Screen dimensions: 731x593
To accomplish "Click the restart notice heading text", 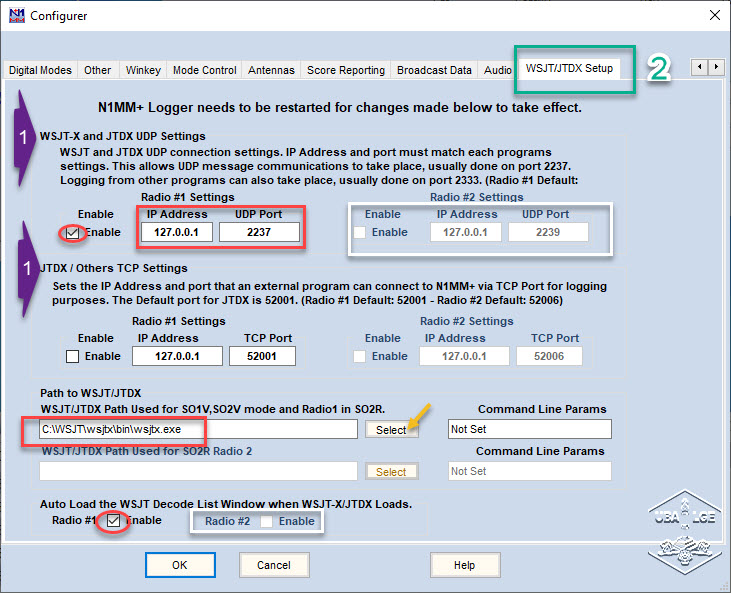I will coord(340,108).
